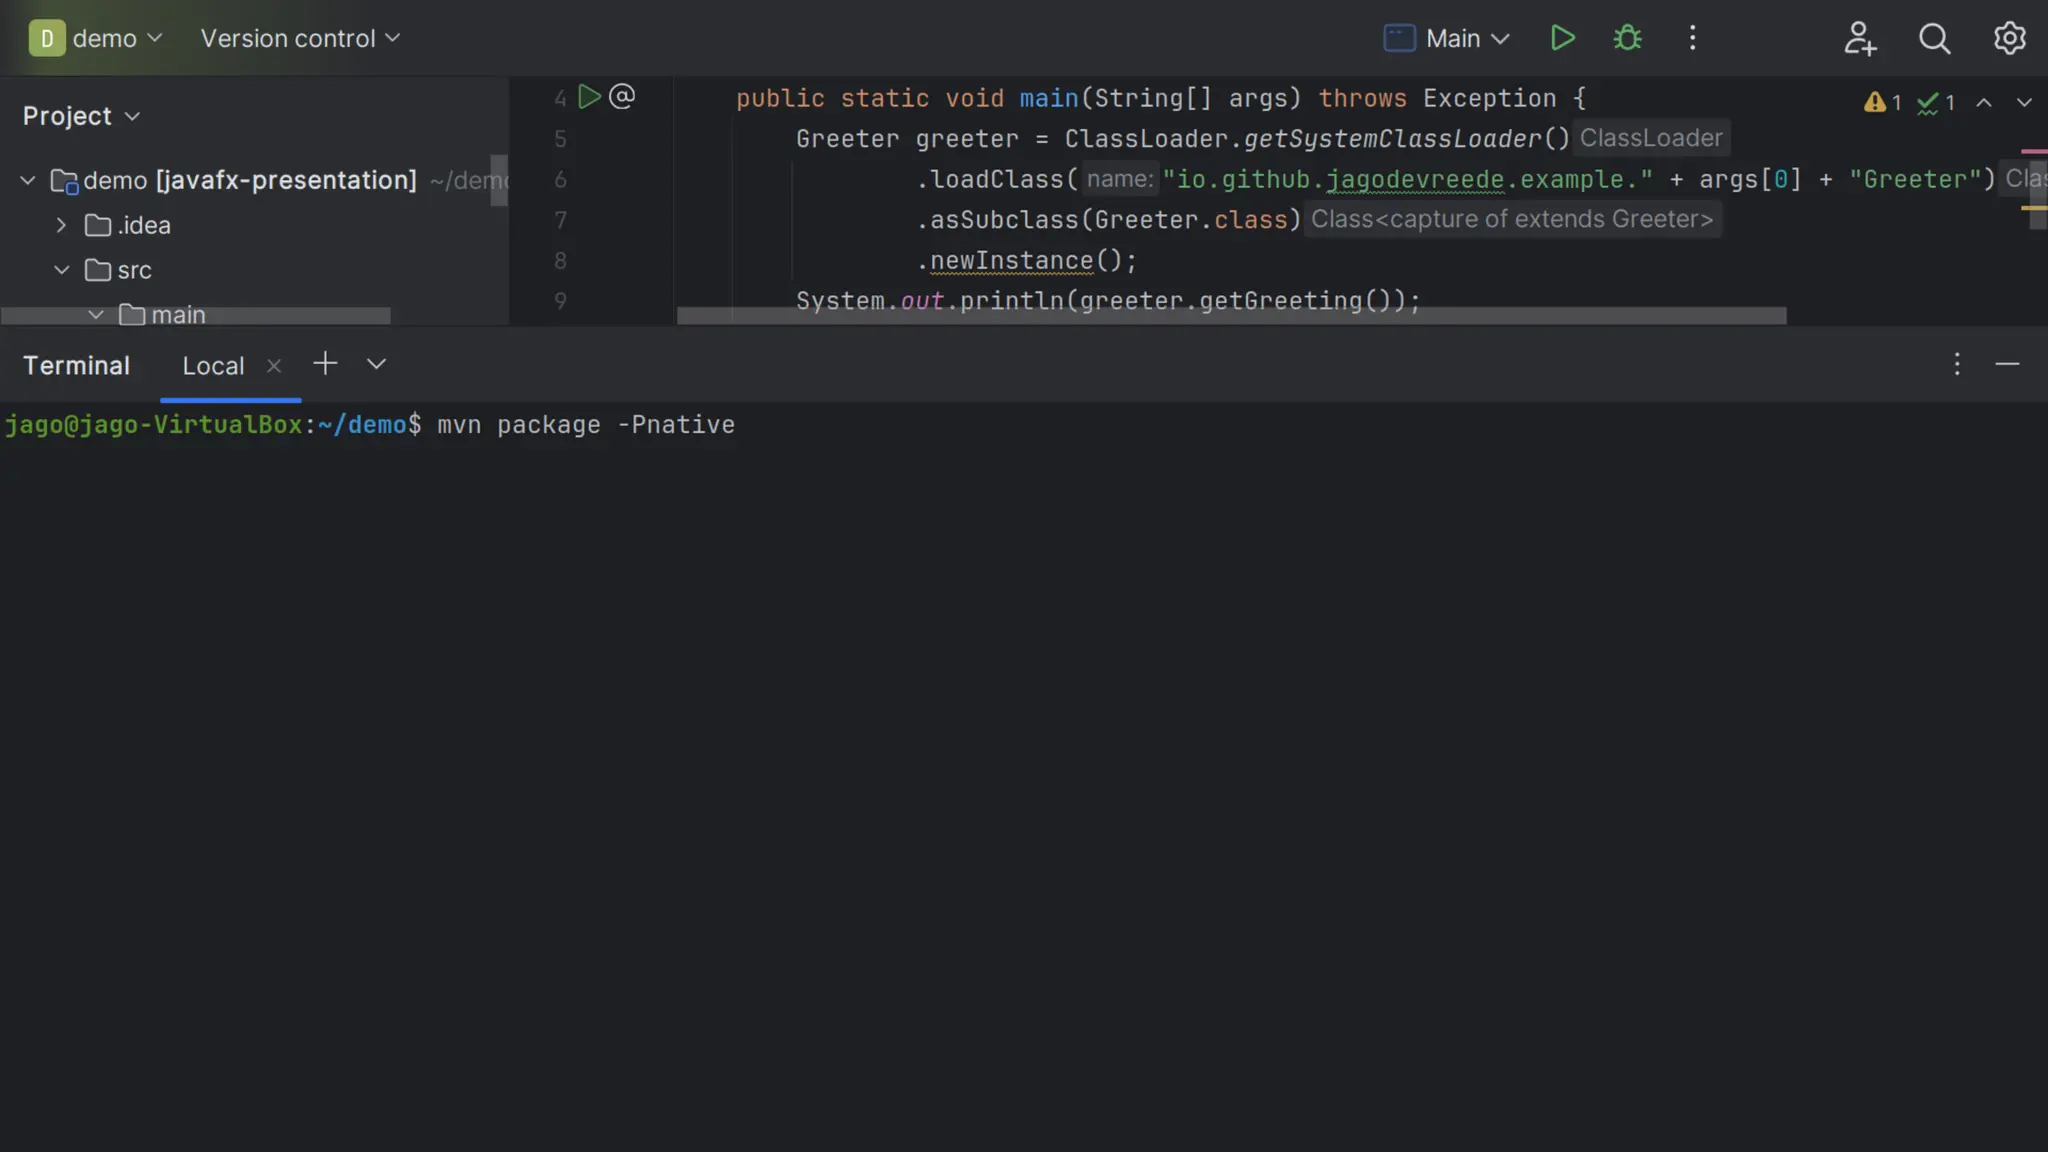Run the Main configuration
This screenshot has height=1152, width=2048.
(1562, 38)
